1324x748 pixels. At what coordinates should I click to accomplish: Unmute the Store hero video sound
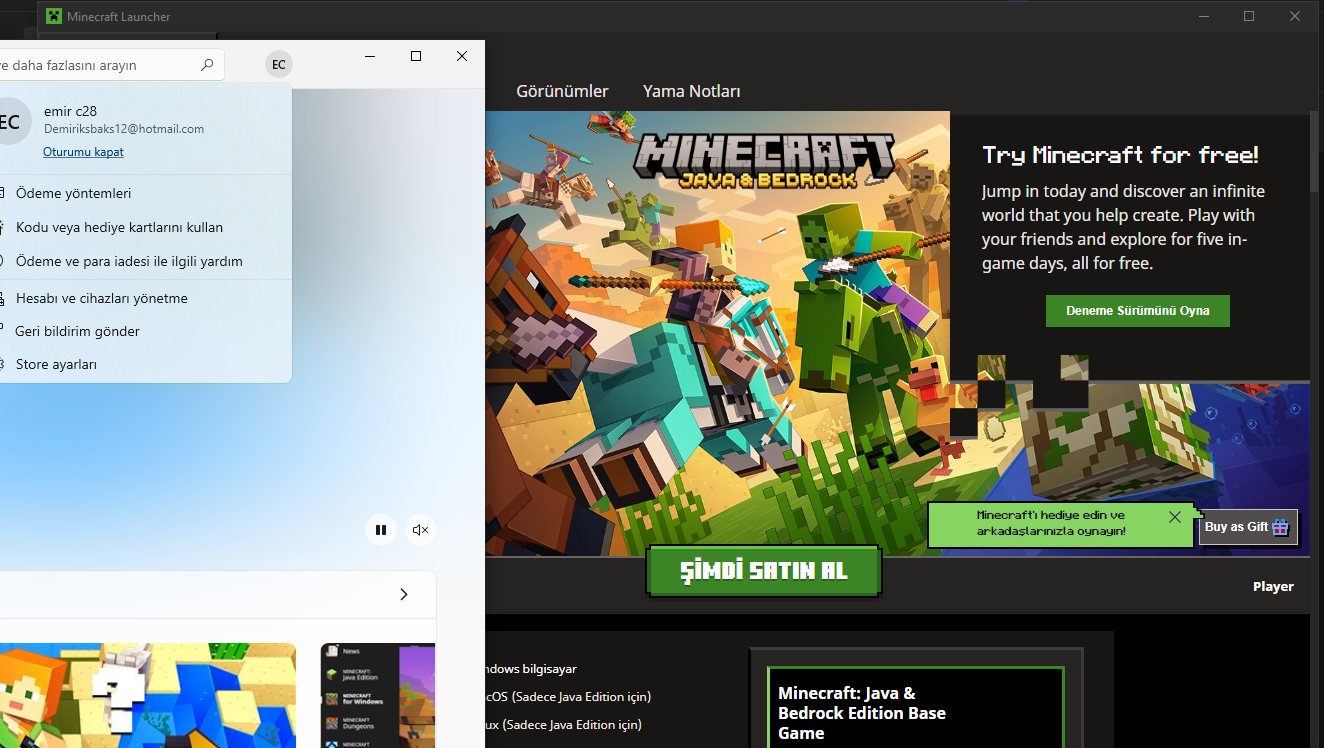421,530
